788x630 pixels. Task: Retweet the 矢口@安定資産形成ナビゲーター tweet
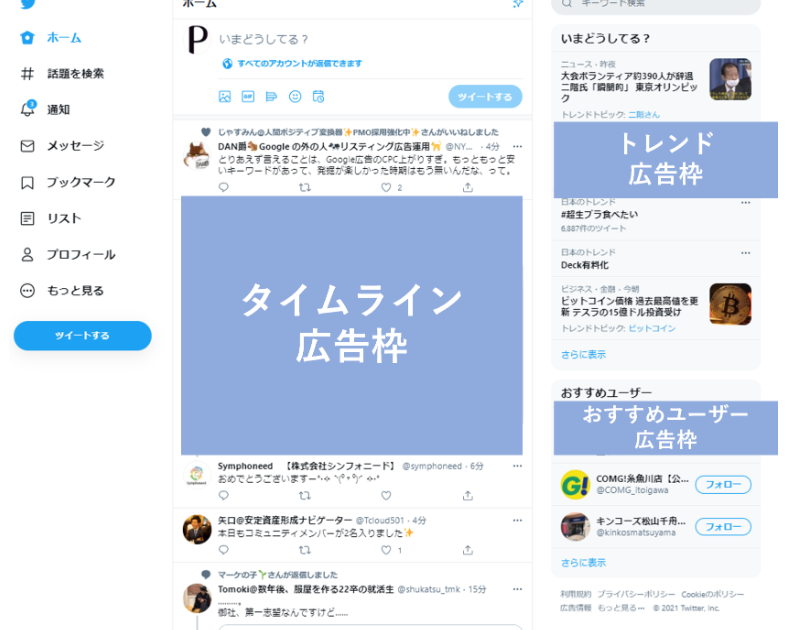pos(305,550)
